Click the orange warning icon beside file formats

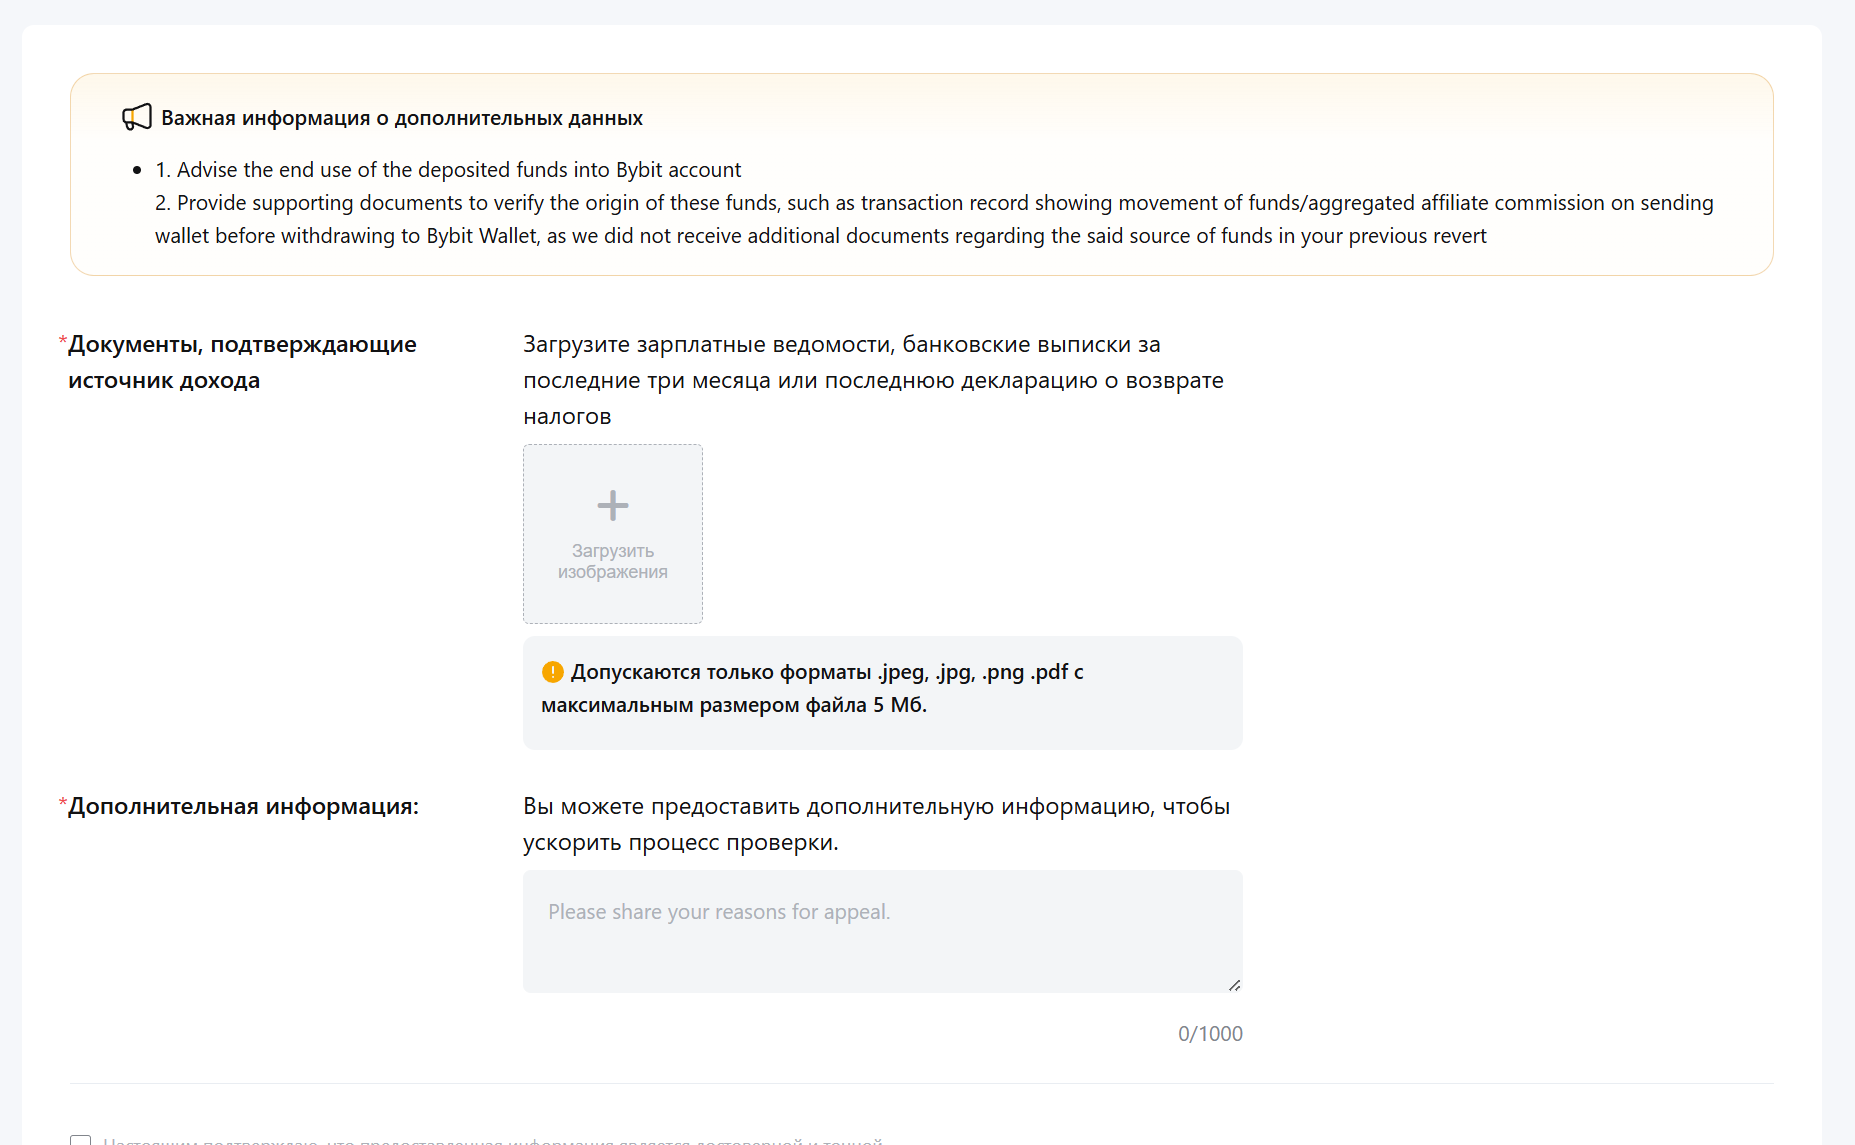coord(552,672)
